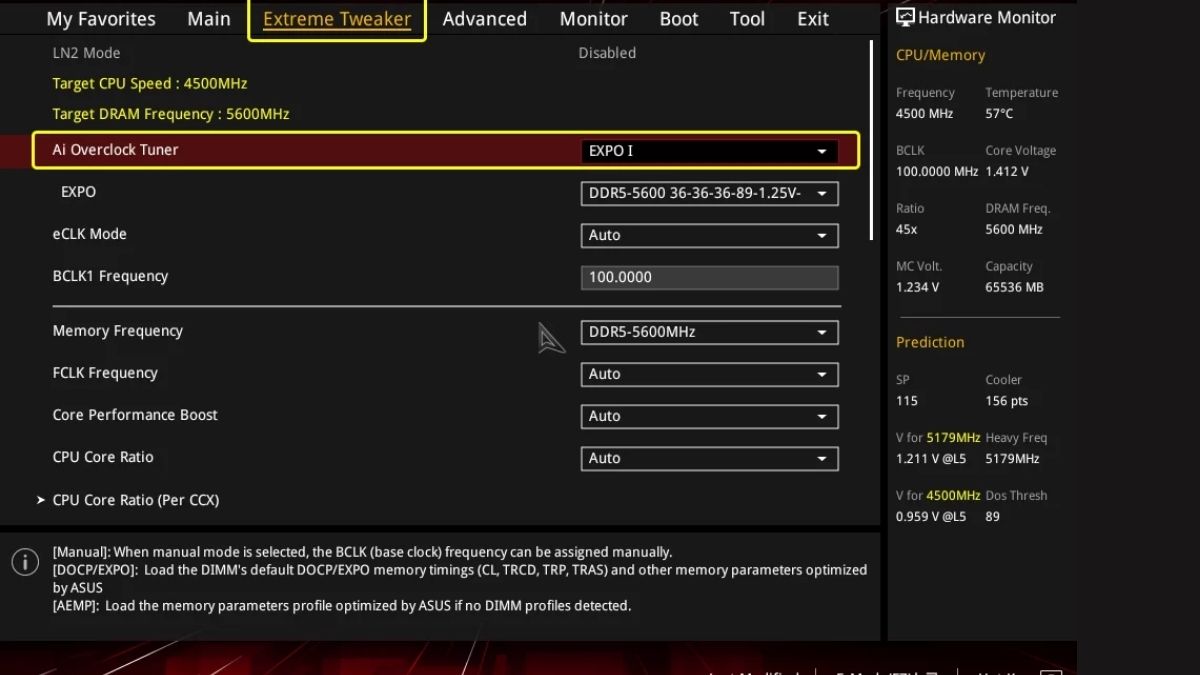Open the eCLK Mode dropdown

tap(709, 235)
